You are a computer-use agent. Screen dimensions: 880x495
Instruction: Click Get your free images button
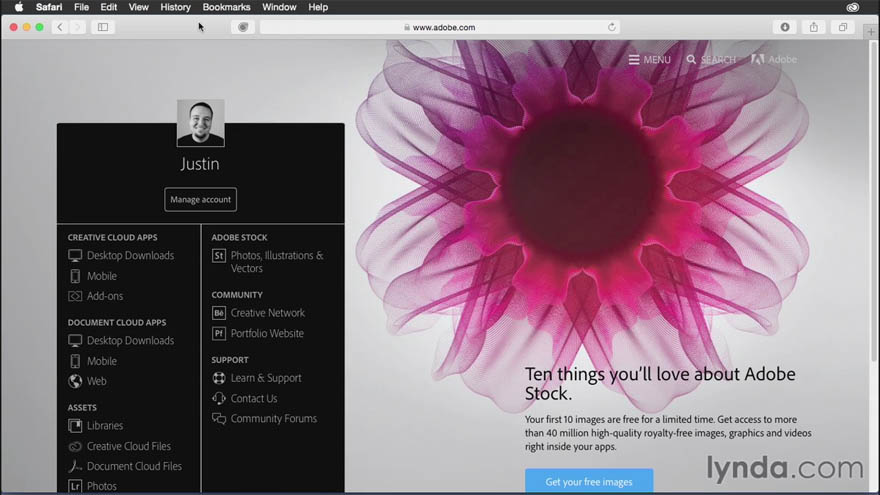(589, 482)
